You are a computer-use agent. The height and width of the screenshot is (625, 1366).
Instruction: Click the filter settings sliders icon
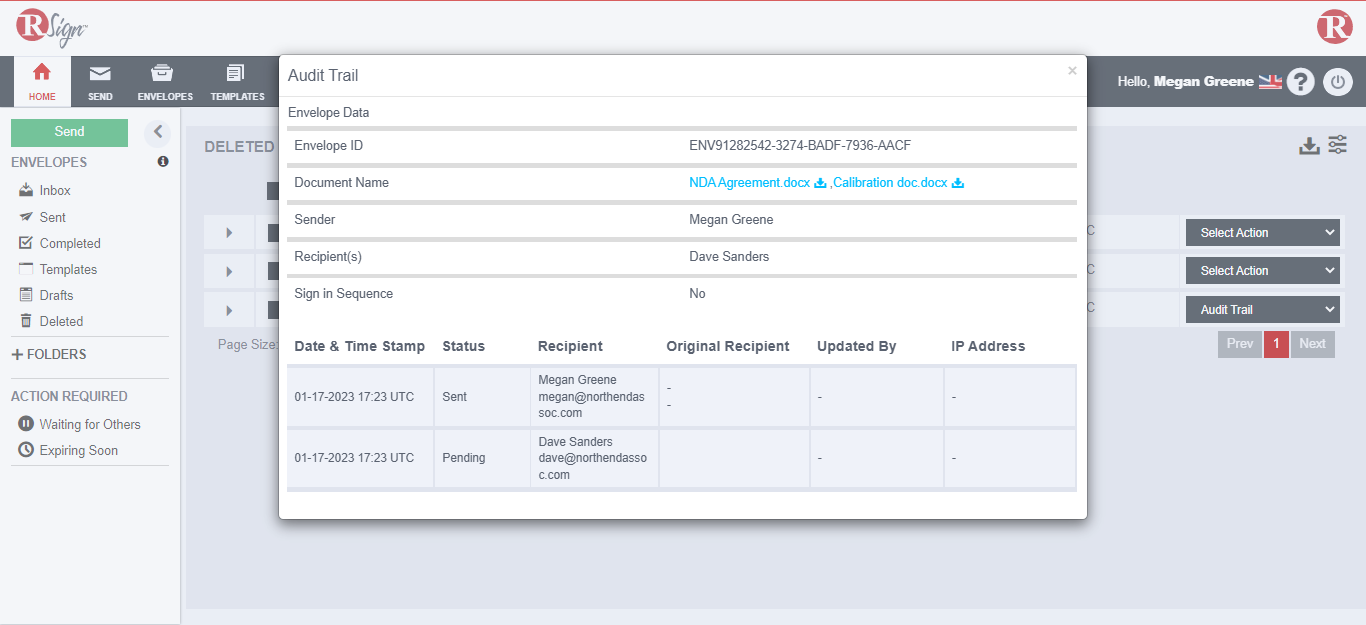[x=1338, y=145]
